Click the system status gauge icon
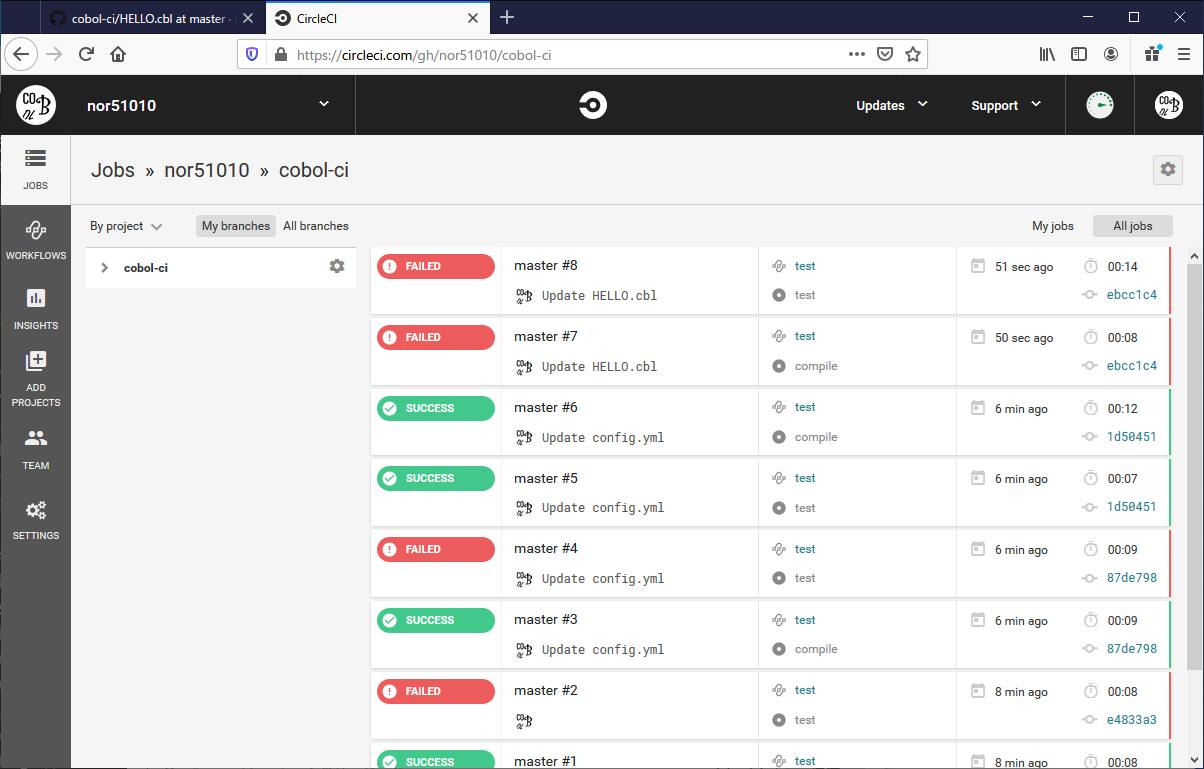Image resolution: width=1204 pixels, height=769 pixels. (x=1100, y=105)
